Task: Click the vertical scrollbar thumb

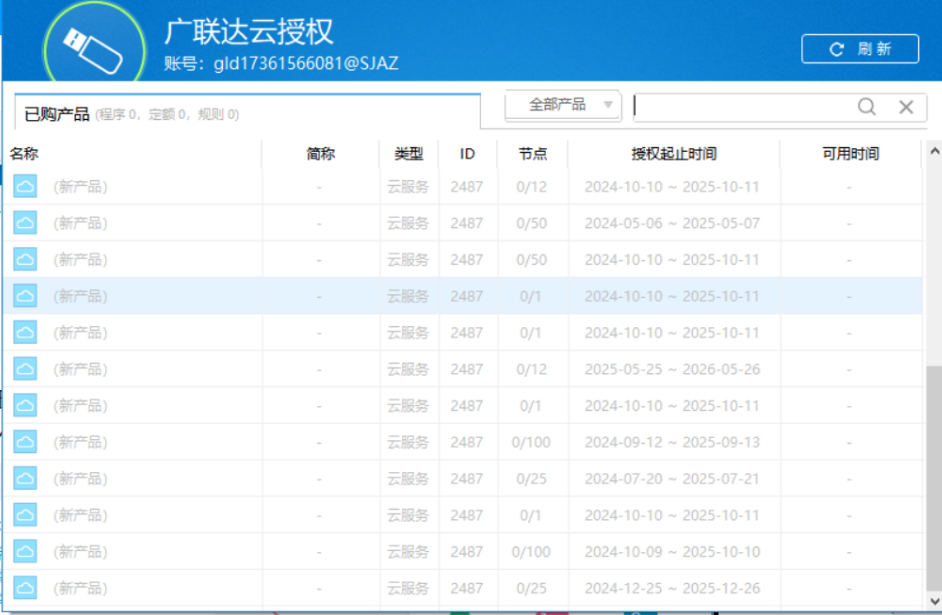Action: pyautogui.click(x=934, y=479)
